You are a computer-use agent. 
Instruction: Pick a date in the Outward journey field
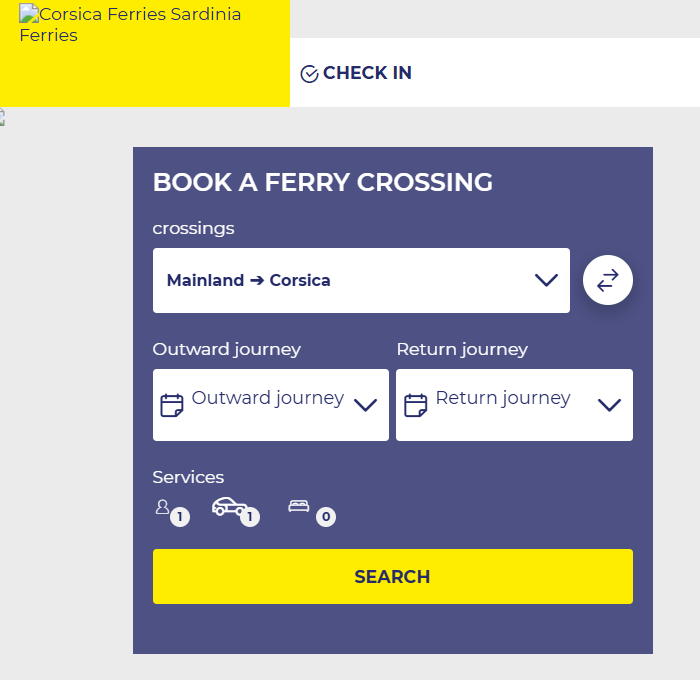[x=267, y=398]
